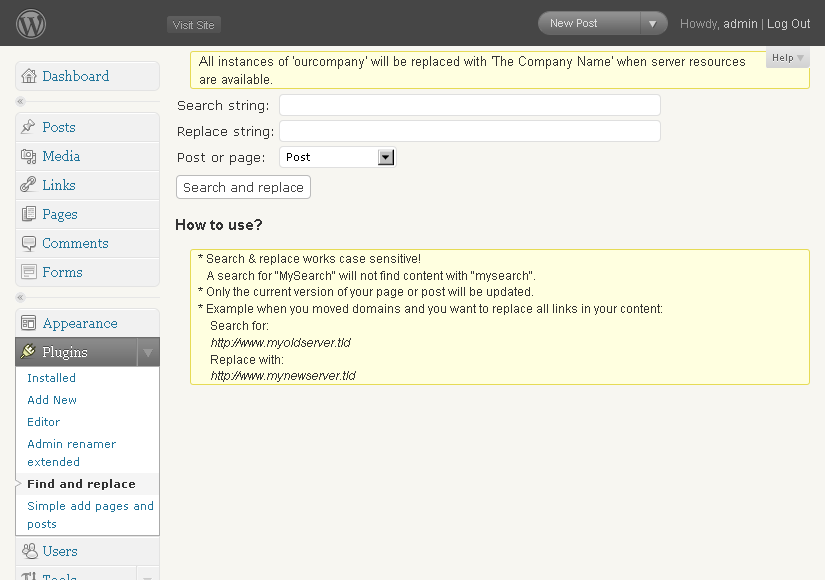Click the Log Out link
The width and height of the screenshot is (825, 580).
tap(788, 24)
